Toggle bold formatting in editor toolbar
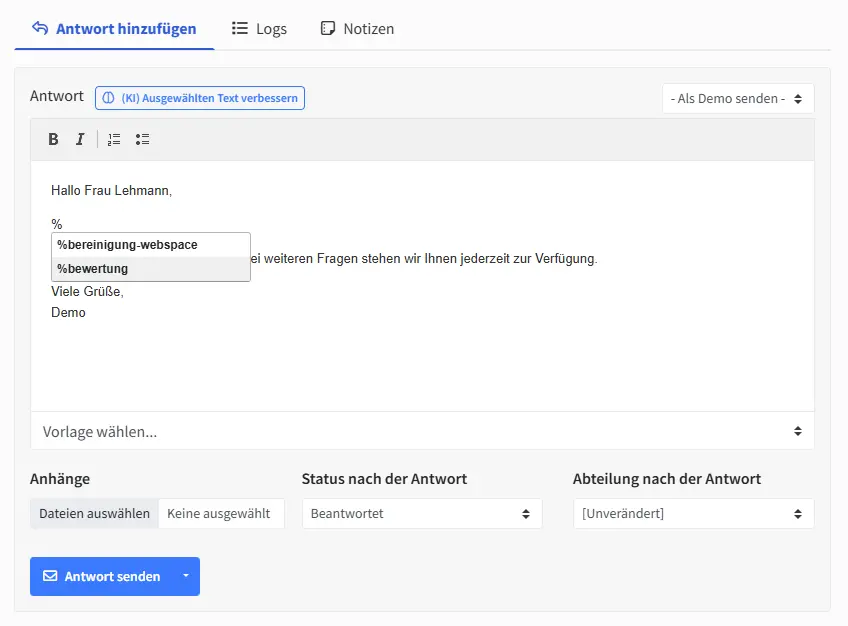Viewport: 848px width, 626px height. pos(53,139)
